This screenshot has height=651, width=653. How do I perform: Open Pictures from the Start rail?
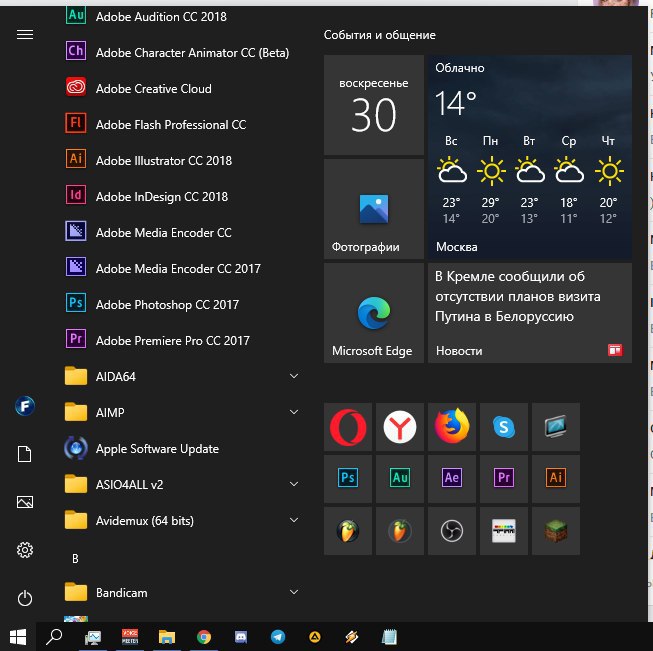25,502
